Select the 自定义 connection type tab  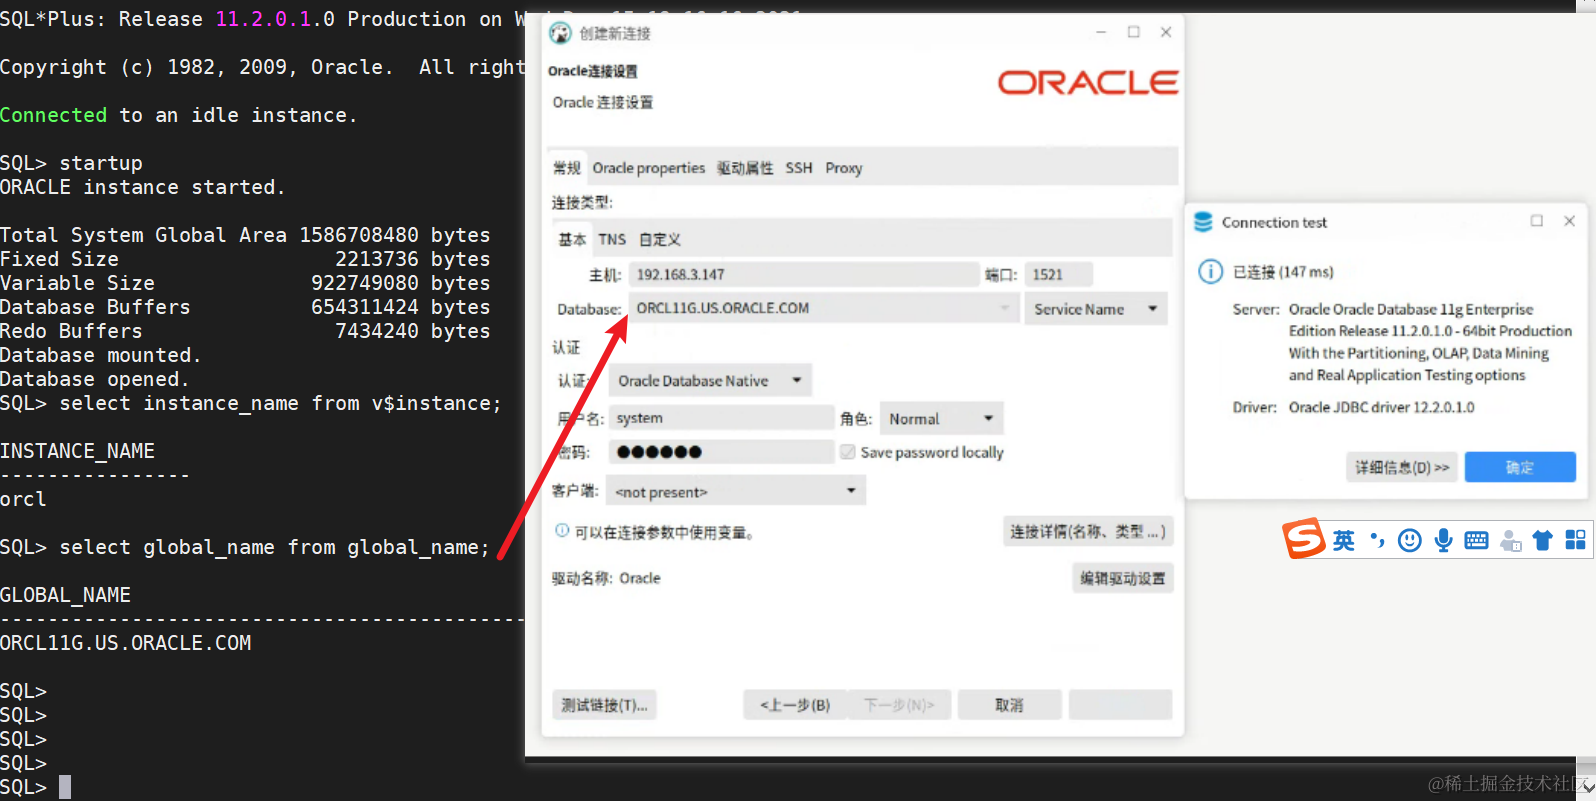(x=660, y=240)
